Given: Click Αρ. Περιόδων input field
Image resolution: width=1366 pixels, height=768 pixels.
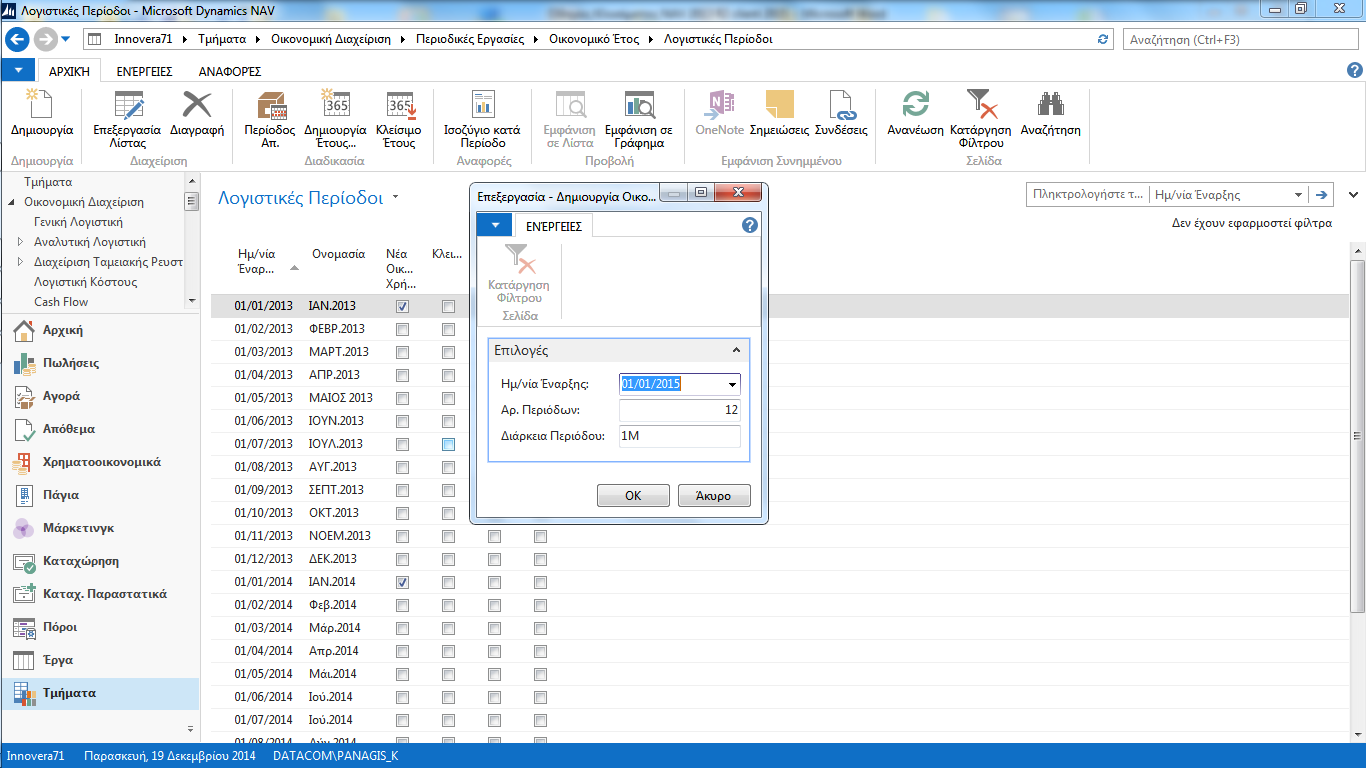Looking at the screenshot, I should 680,410.
